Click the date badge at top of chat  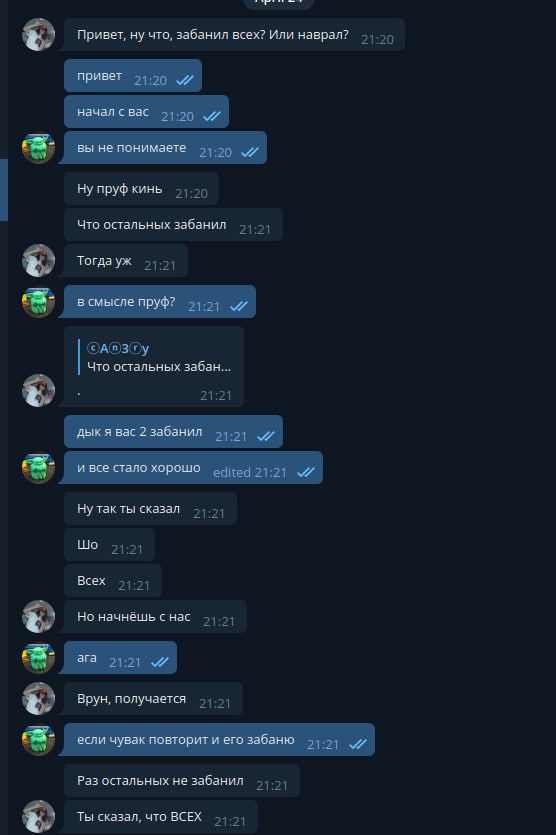click(279, 3)
